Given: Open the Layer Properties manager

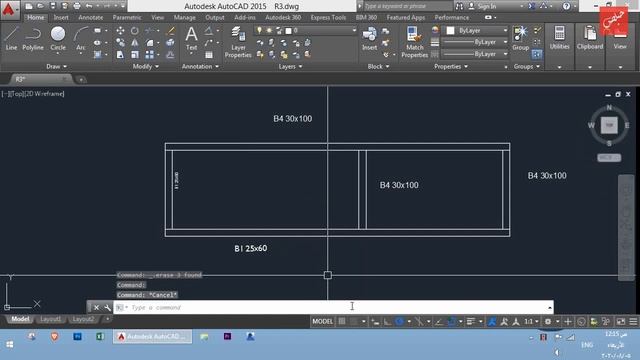Looking at the screenshot, I should tap(238, 42).
